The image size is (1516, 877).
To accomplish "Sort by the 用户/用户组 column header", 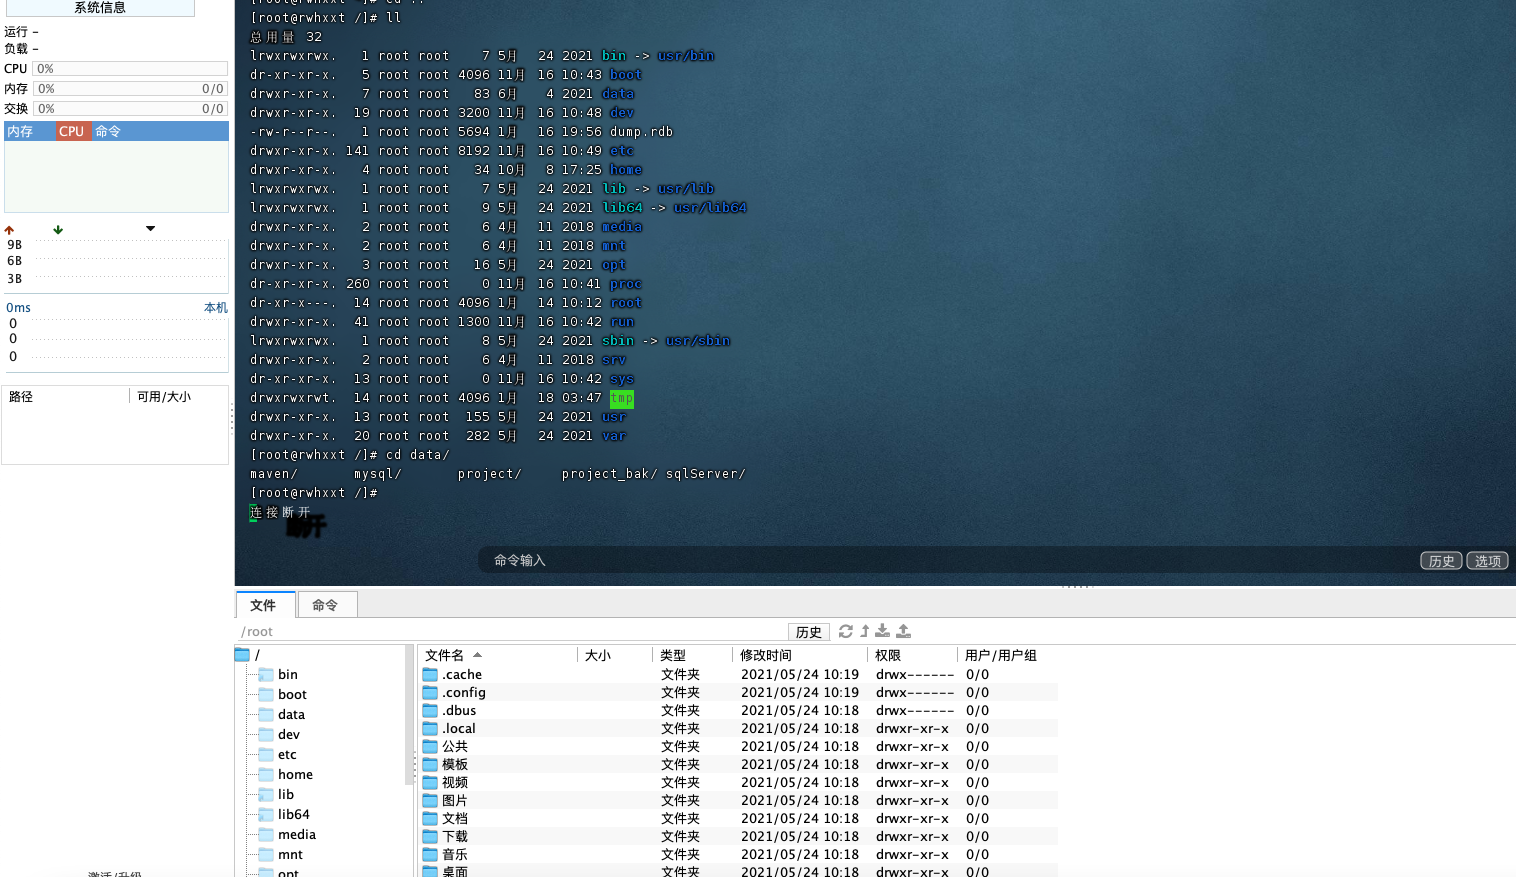I will click(x=1007, y=655).
